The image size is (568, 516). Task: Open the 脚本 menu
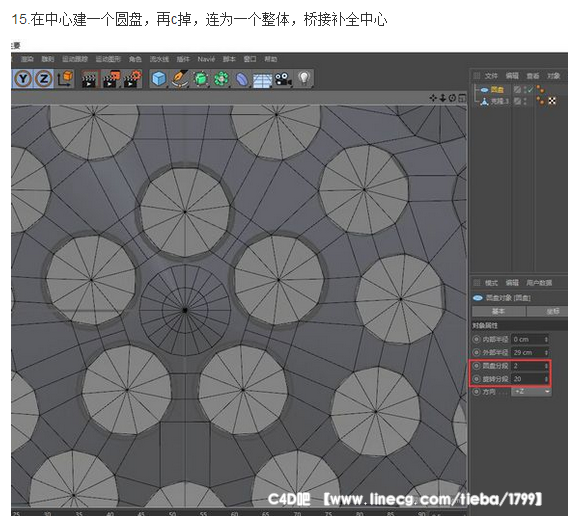click(229, 59)
